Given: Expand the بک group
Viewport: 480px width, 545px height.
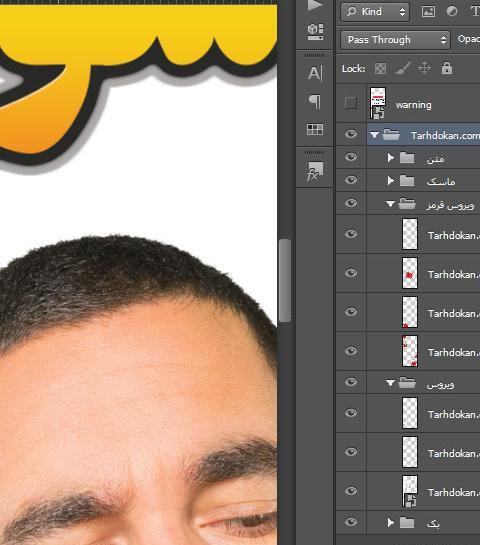Looking at the screenshot, I should (391, 522).
